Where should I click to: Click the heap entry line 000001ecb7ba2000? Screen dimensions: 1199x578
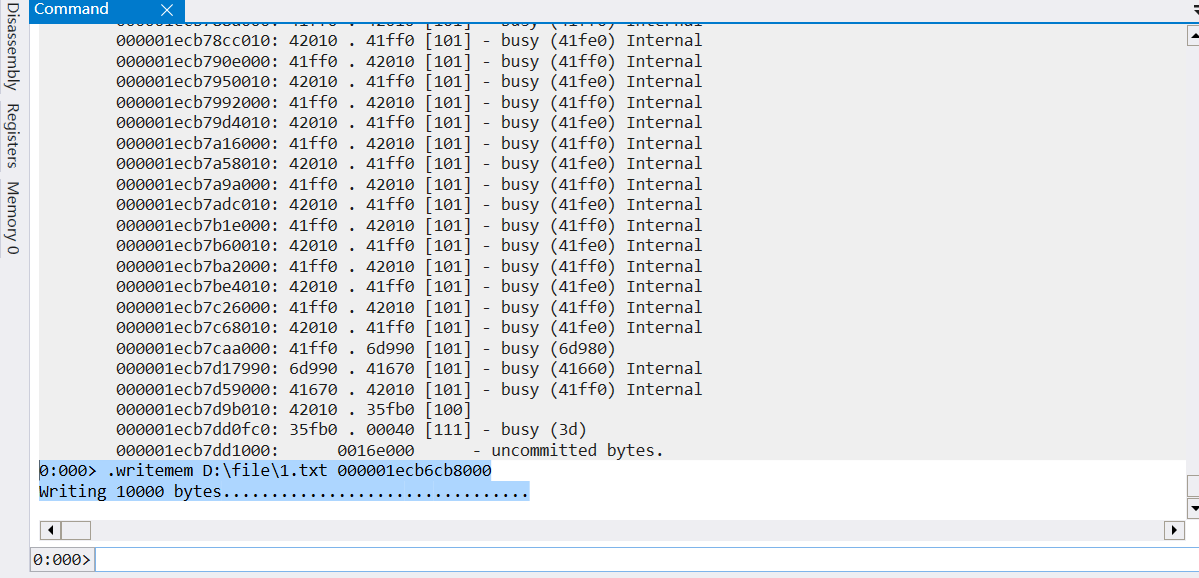coord(409,266)
